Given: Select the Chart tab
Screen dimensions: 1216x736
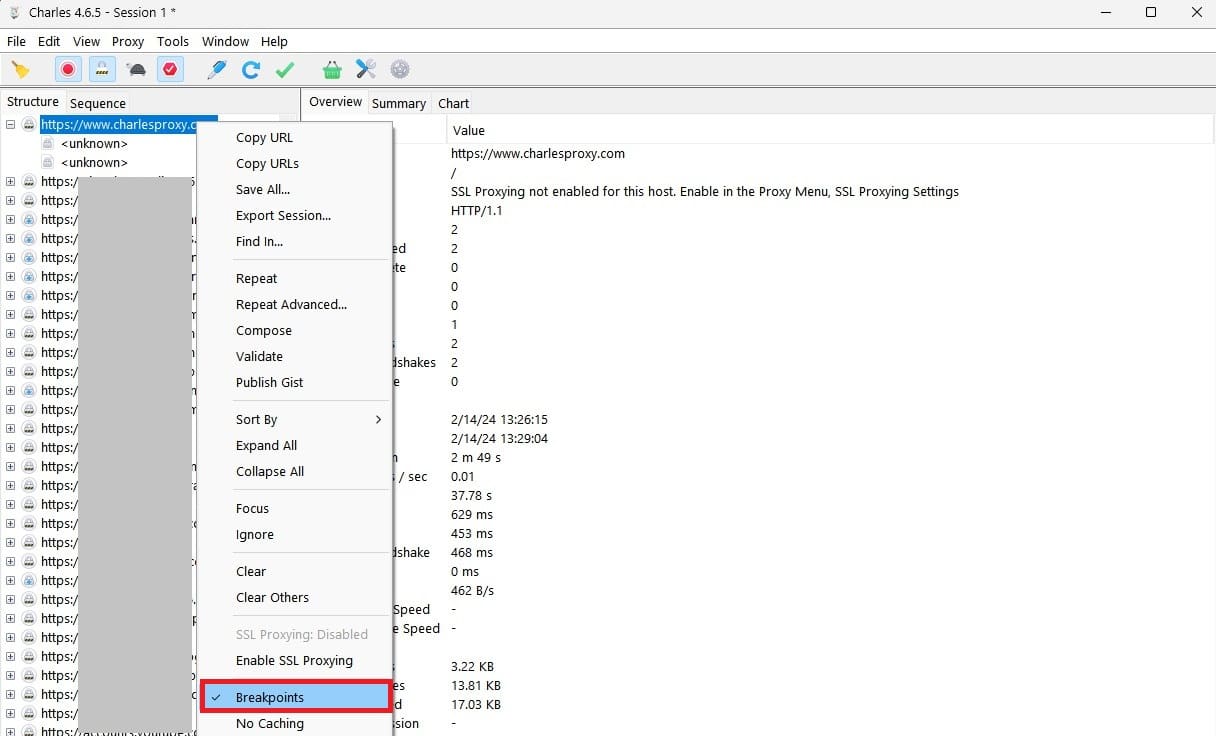Looking at the screenshot, I should point(453,103).
